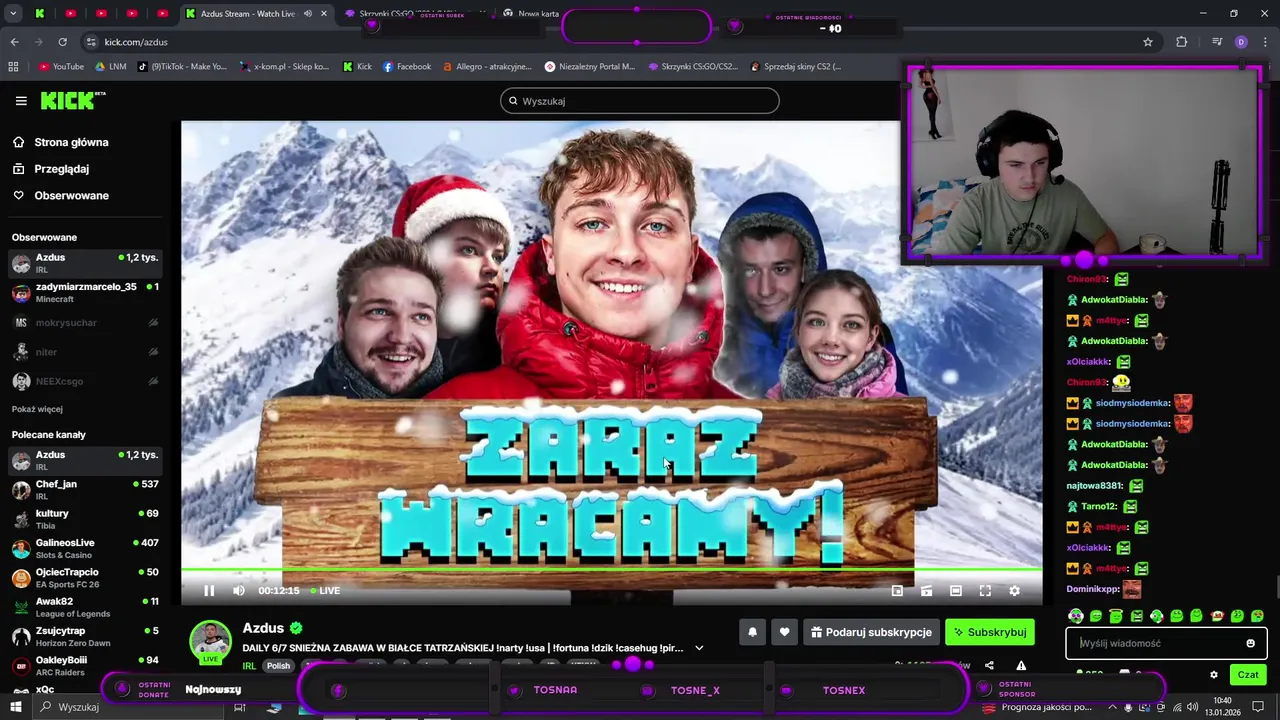The width and height of the screenshot is (1280, 720).
Task: Open recommended channel Awak82
Action: 85,607
